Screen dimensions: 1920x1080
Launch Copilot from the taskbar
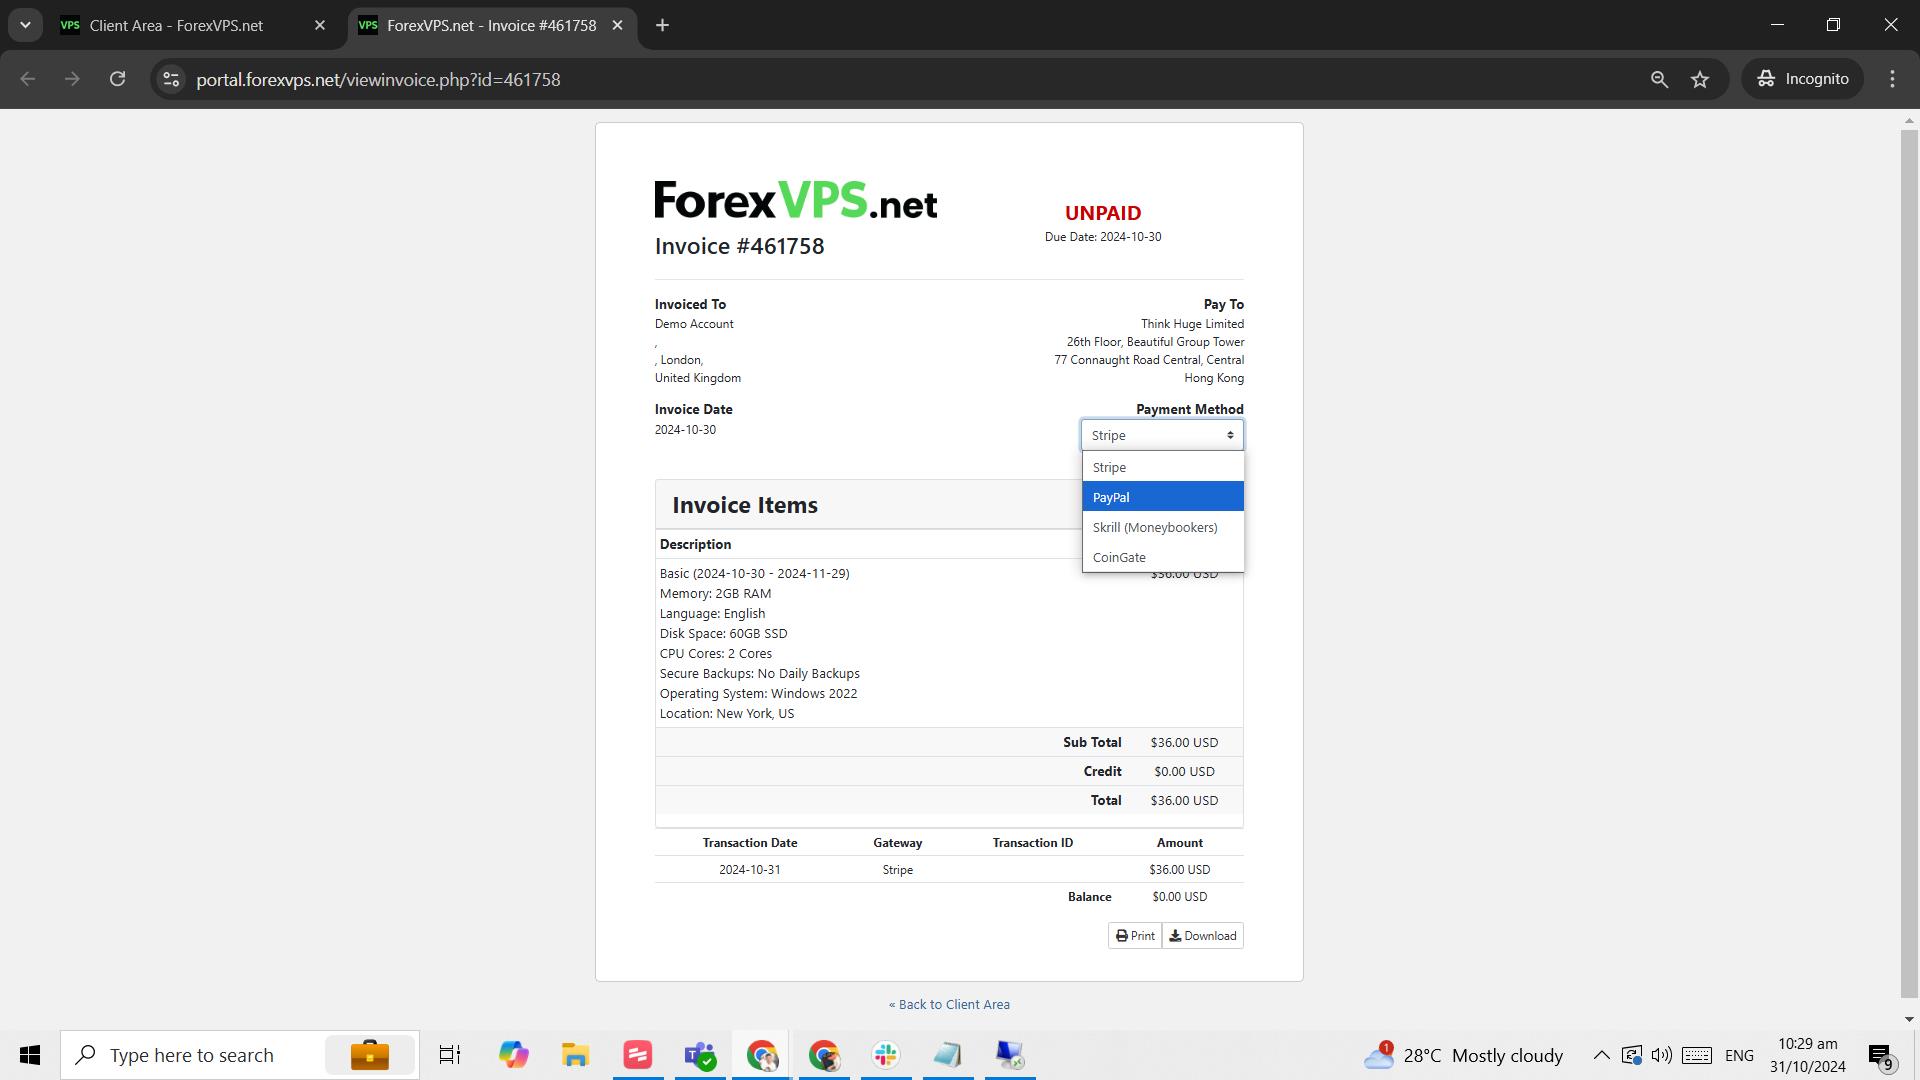click(x=513, y=1055)
